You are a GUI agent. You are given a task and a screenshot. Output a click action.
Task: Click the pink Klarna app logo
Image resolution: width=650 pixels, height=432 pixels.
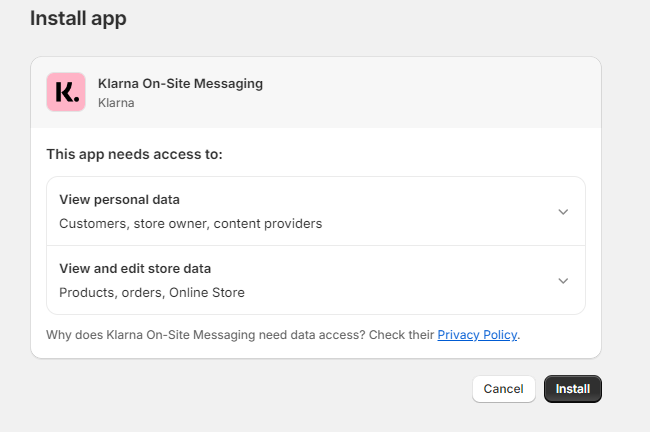pos(66,92)
